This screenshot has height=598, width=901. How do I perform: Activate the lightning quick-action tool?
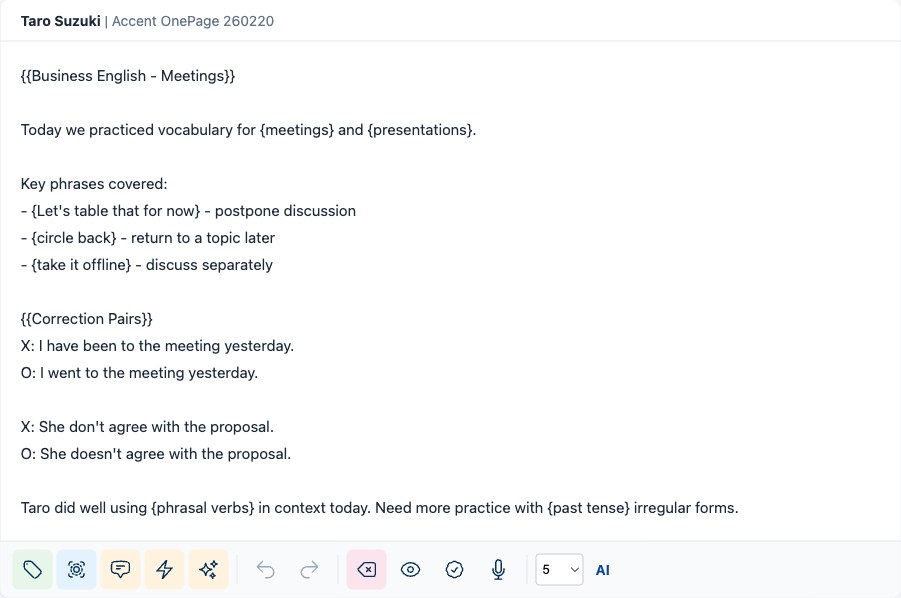[164, 569]
